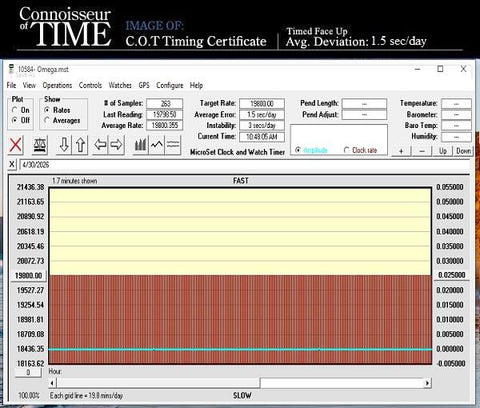Click 'Each grid line = 19.8 mins/day' text
480x408 pixels.
(86, 396)
